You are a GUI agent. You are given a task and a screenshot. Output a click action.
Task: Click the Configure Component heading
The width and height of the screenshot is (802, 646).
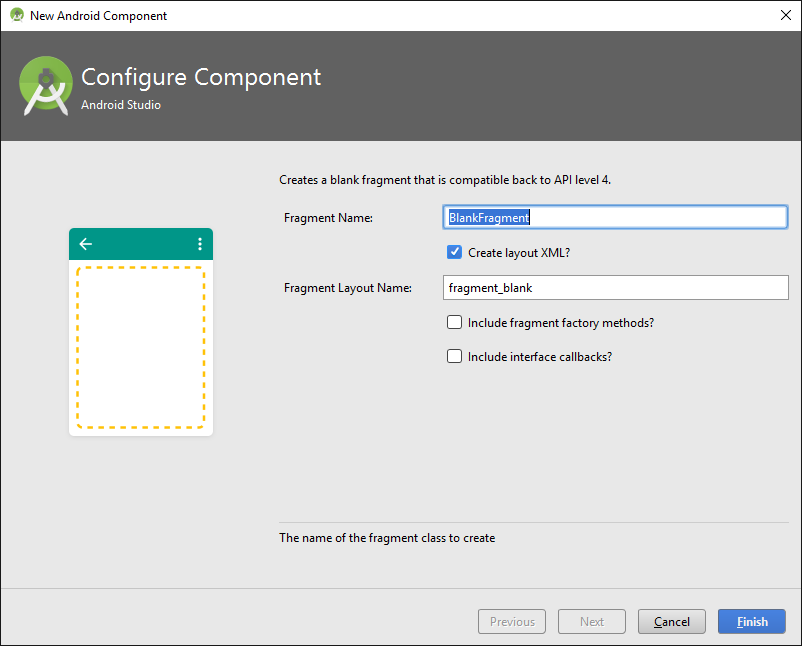(201, 77)
